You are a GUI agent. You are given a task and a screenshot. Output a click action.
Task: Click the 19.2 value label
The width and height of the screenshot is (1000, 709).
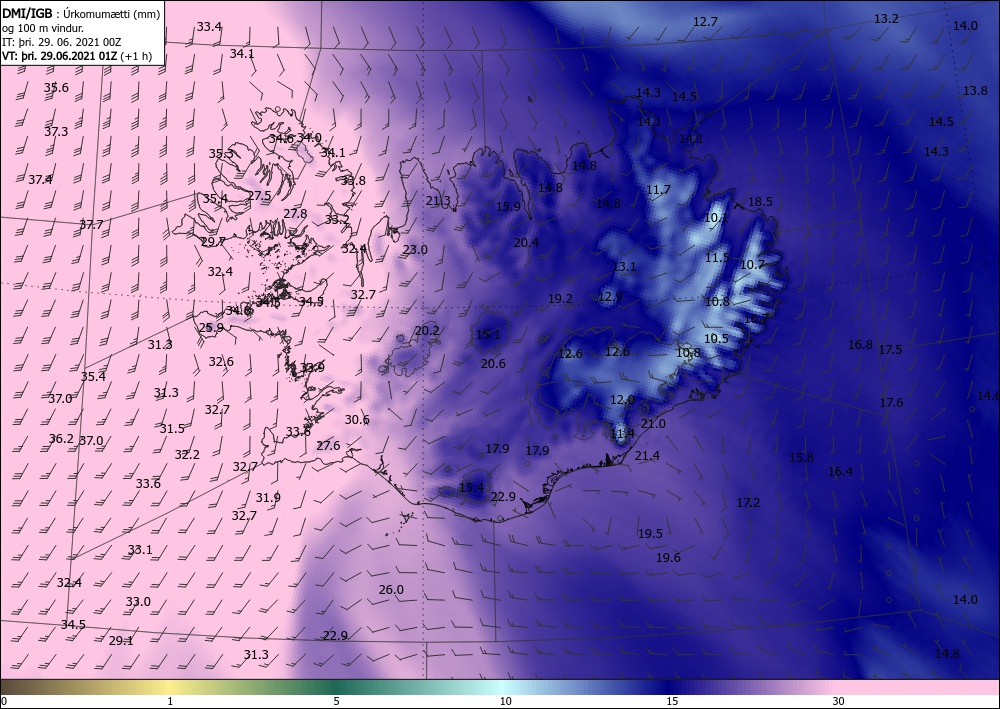point(560,299)
